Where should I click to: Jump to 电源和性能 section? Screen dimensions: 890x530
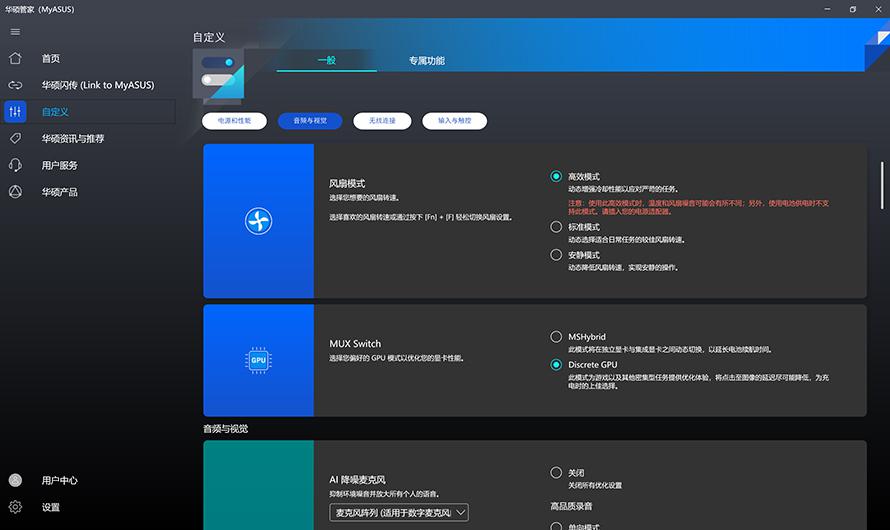234,121
